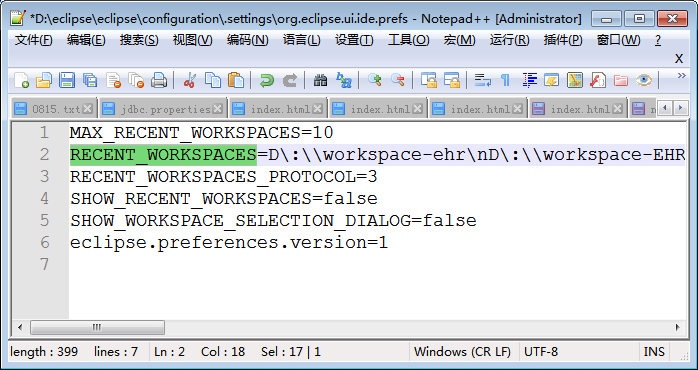The height and width of the screenshot is (370, 698).
Task: Open the 语言(L) menu
Action: [x=301, y=41]
